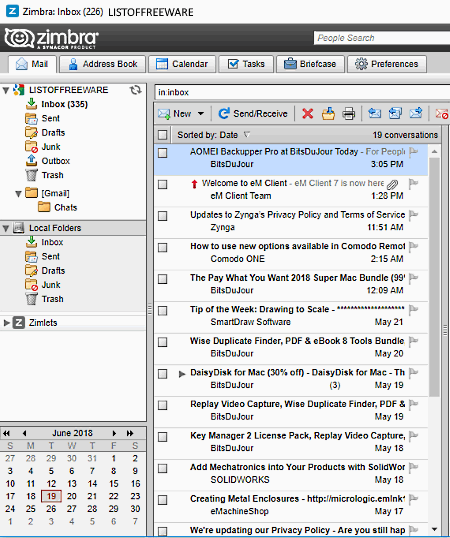Switch to the Calendar tab
The height and width of the screenshot is (538, 450).
[182, 64]
